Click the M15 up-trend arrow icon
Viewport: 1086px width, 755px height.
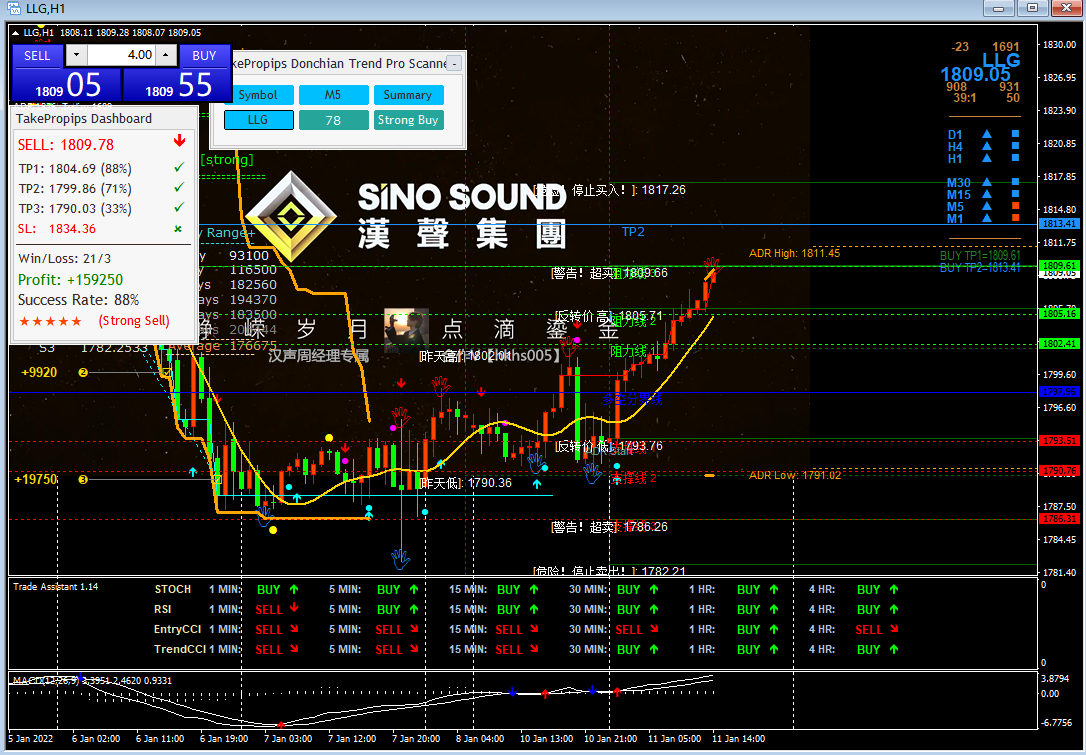(987, 194)
